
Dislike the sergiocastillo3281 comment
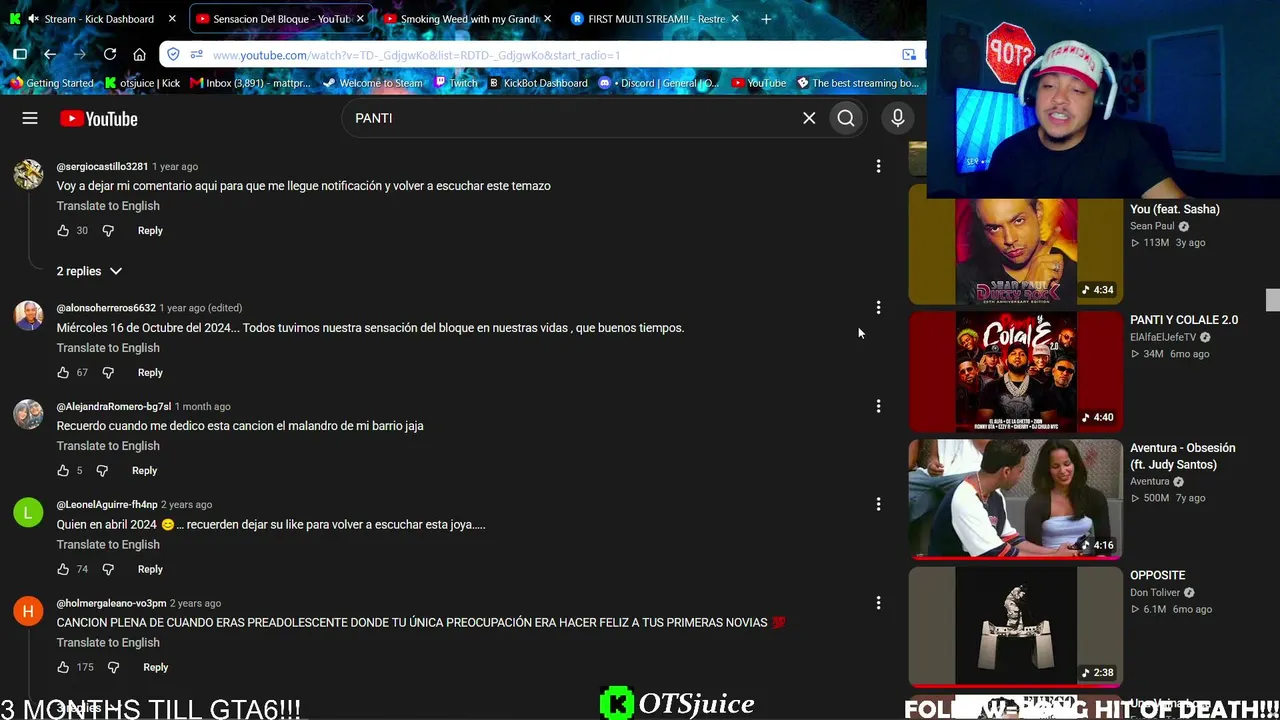tap(108, 230)
